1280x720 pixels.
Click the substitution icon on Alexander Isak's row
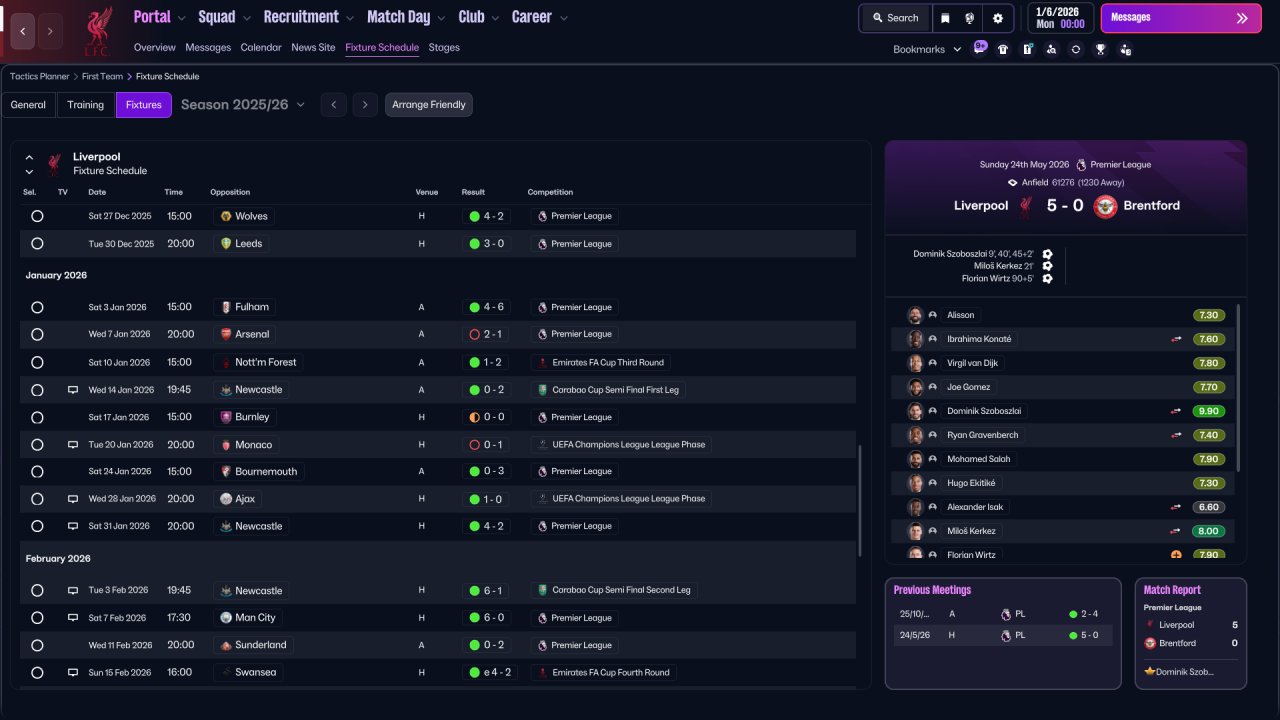[x=1177, y=507]
